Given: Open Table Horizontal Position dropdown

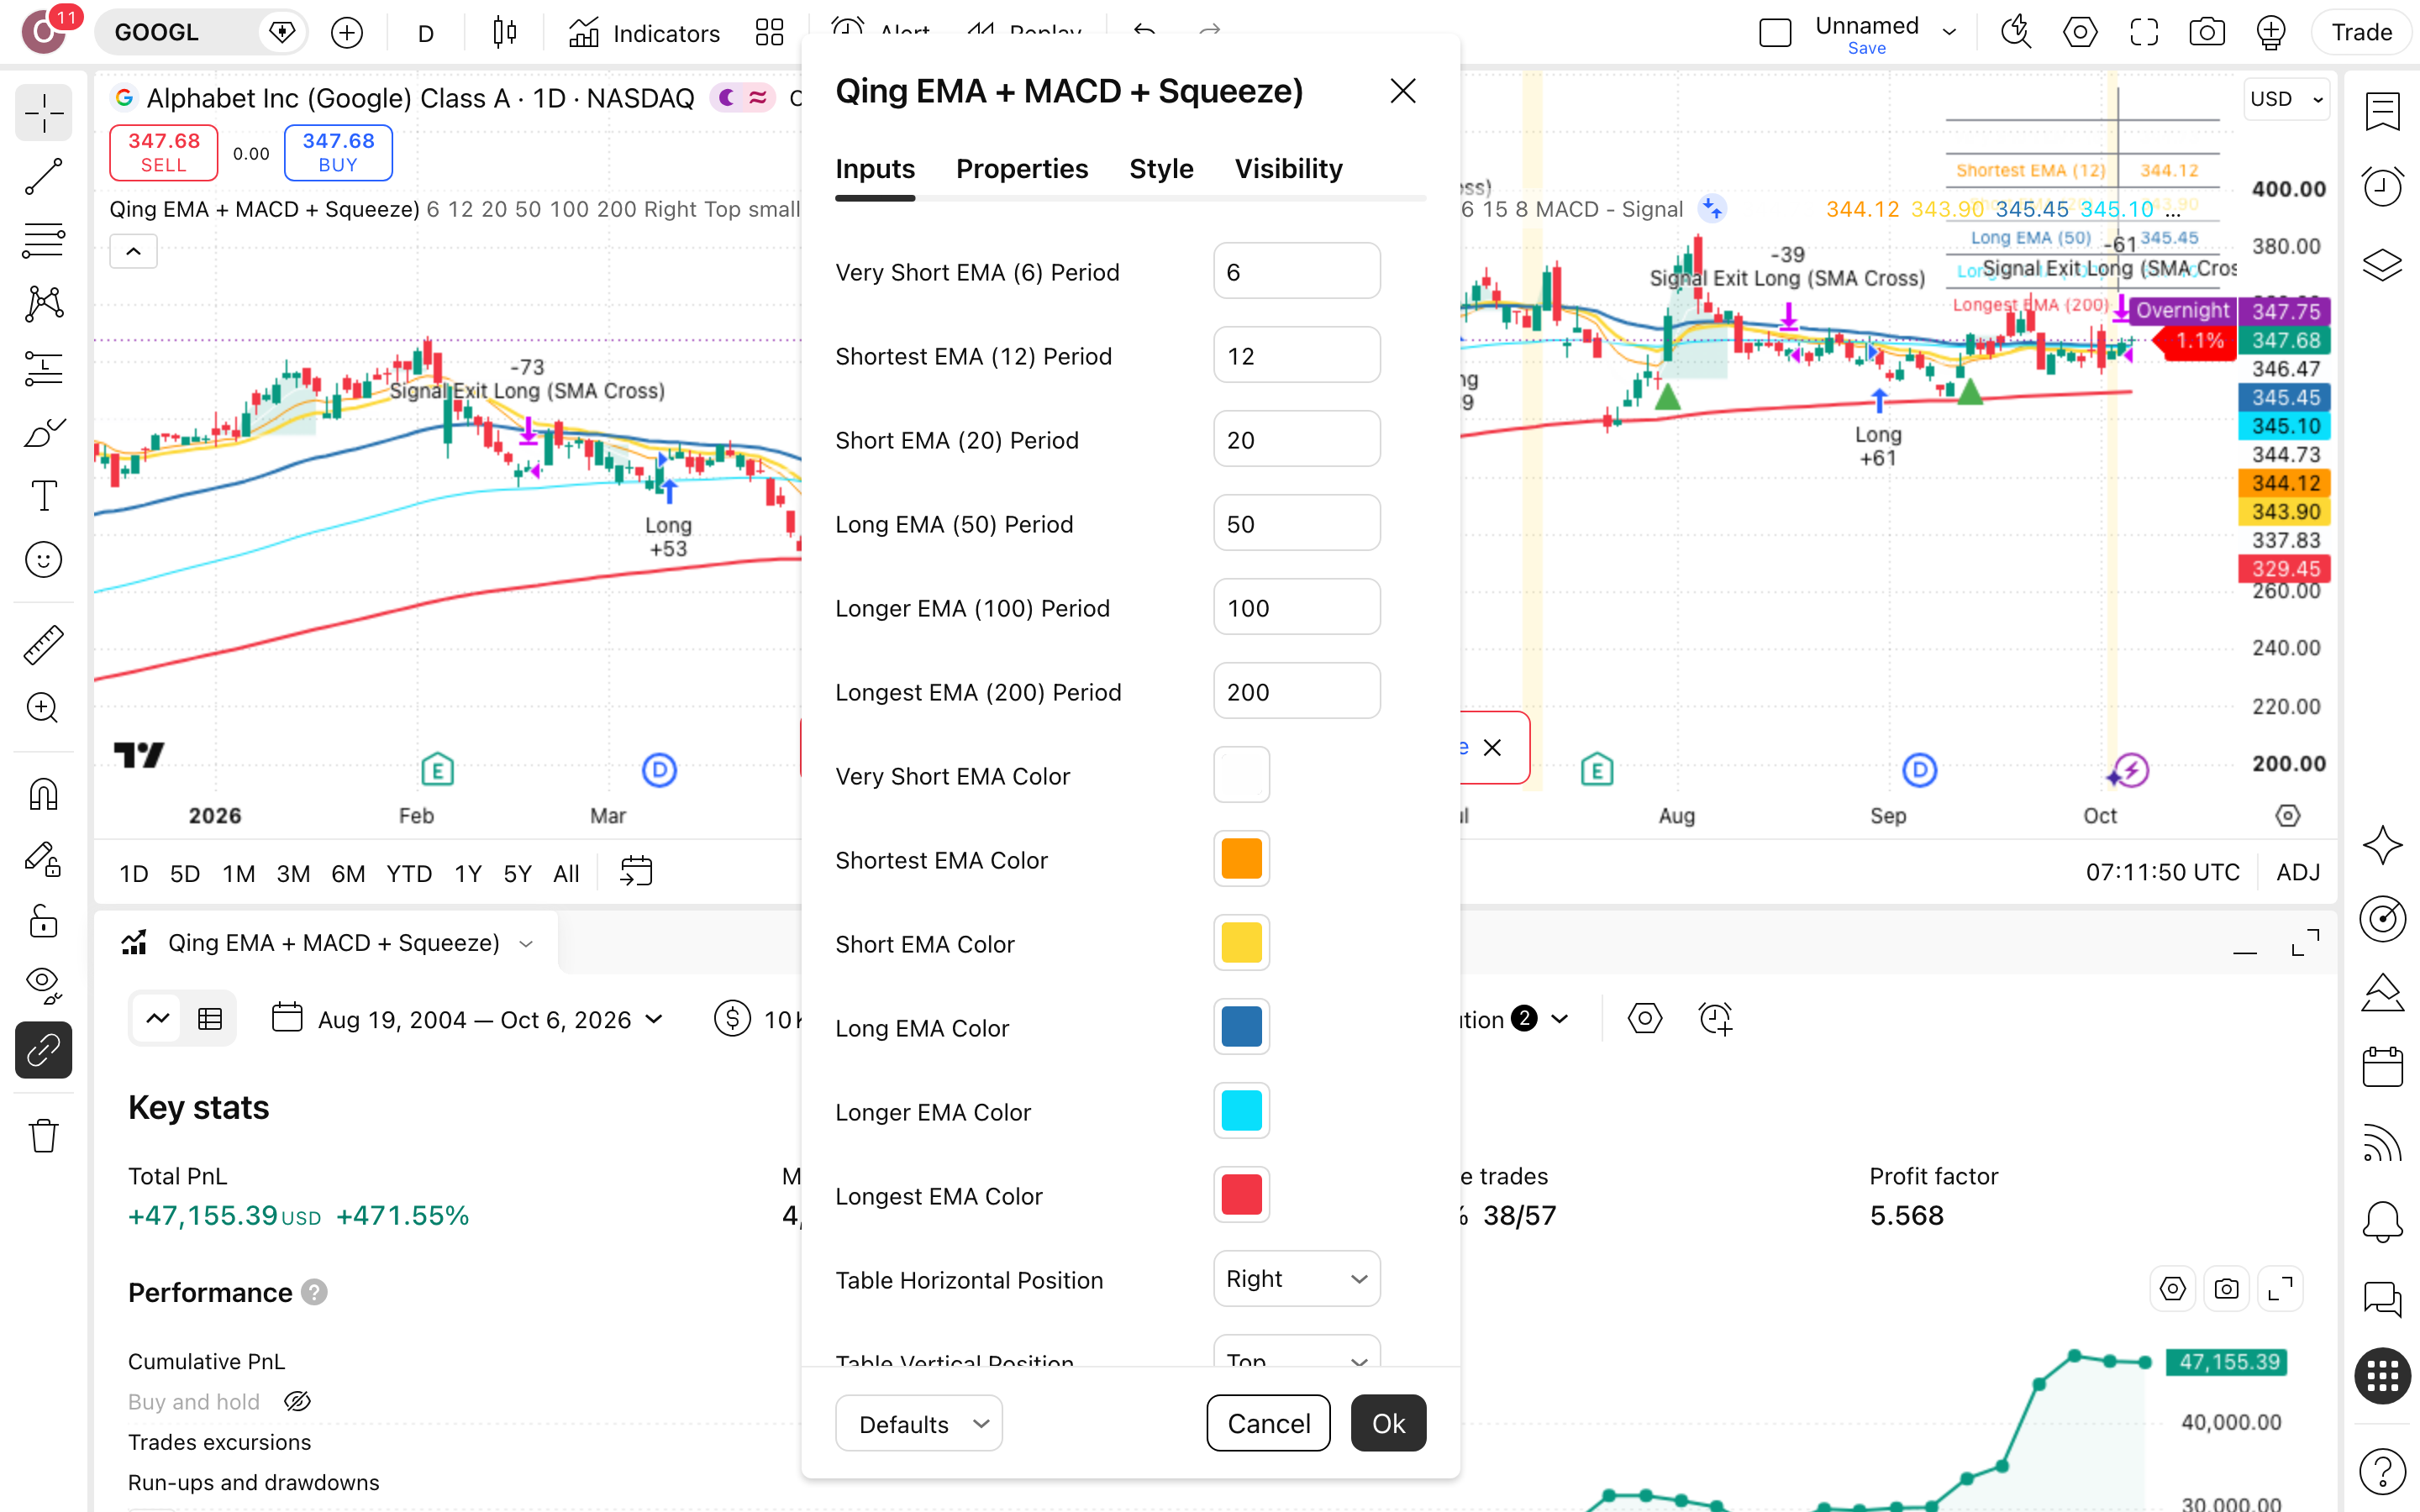Looking at the screenshot, I should [1296, 1278].
